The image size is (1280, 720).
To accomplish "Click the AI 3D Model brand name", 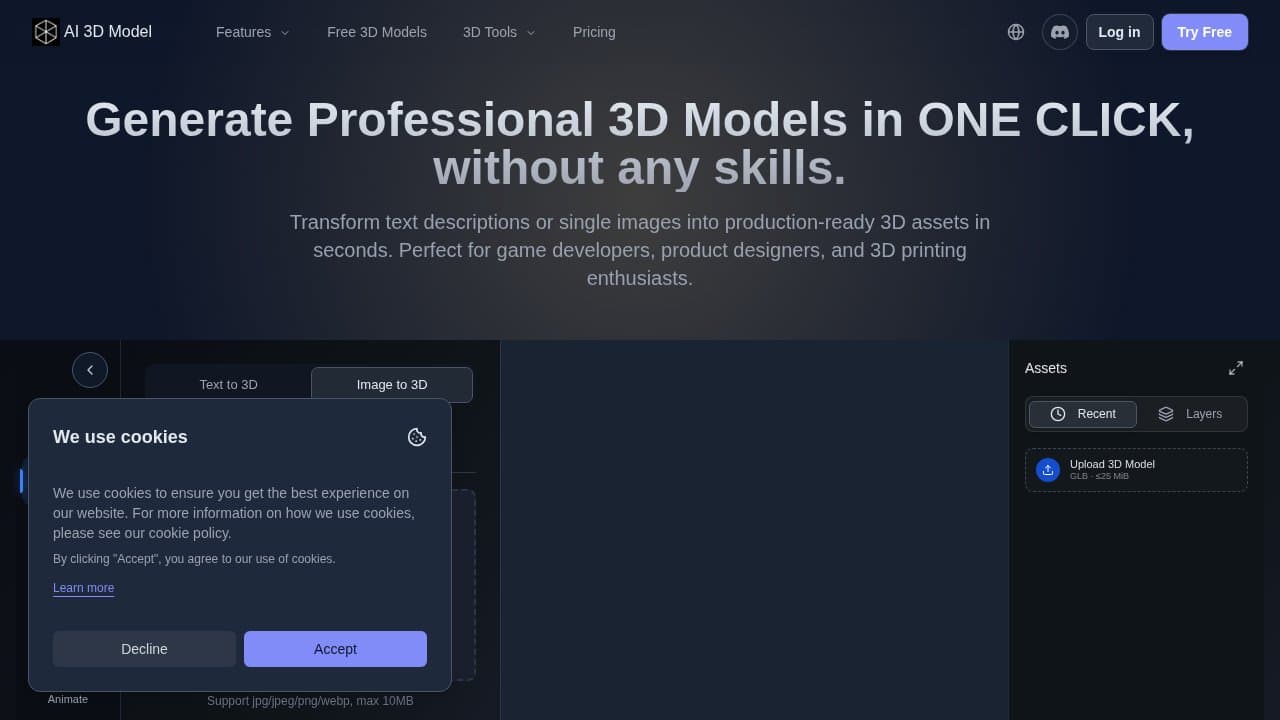I will click(x=108, y=32).
